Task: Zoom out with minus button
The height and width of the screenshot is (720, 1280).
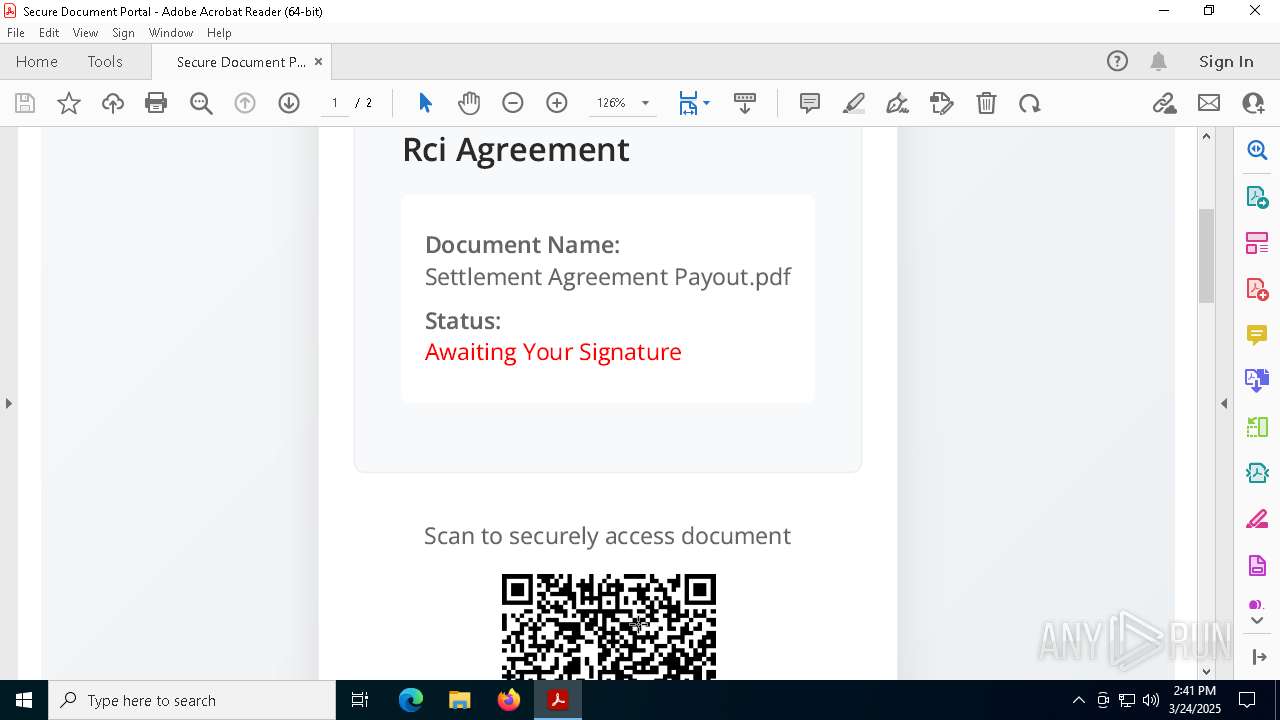Action: 513,103
